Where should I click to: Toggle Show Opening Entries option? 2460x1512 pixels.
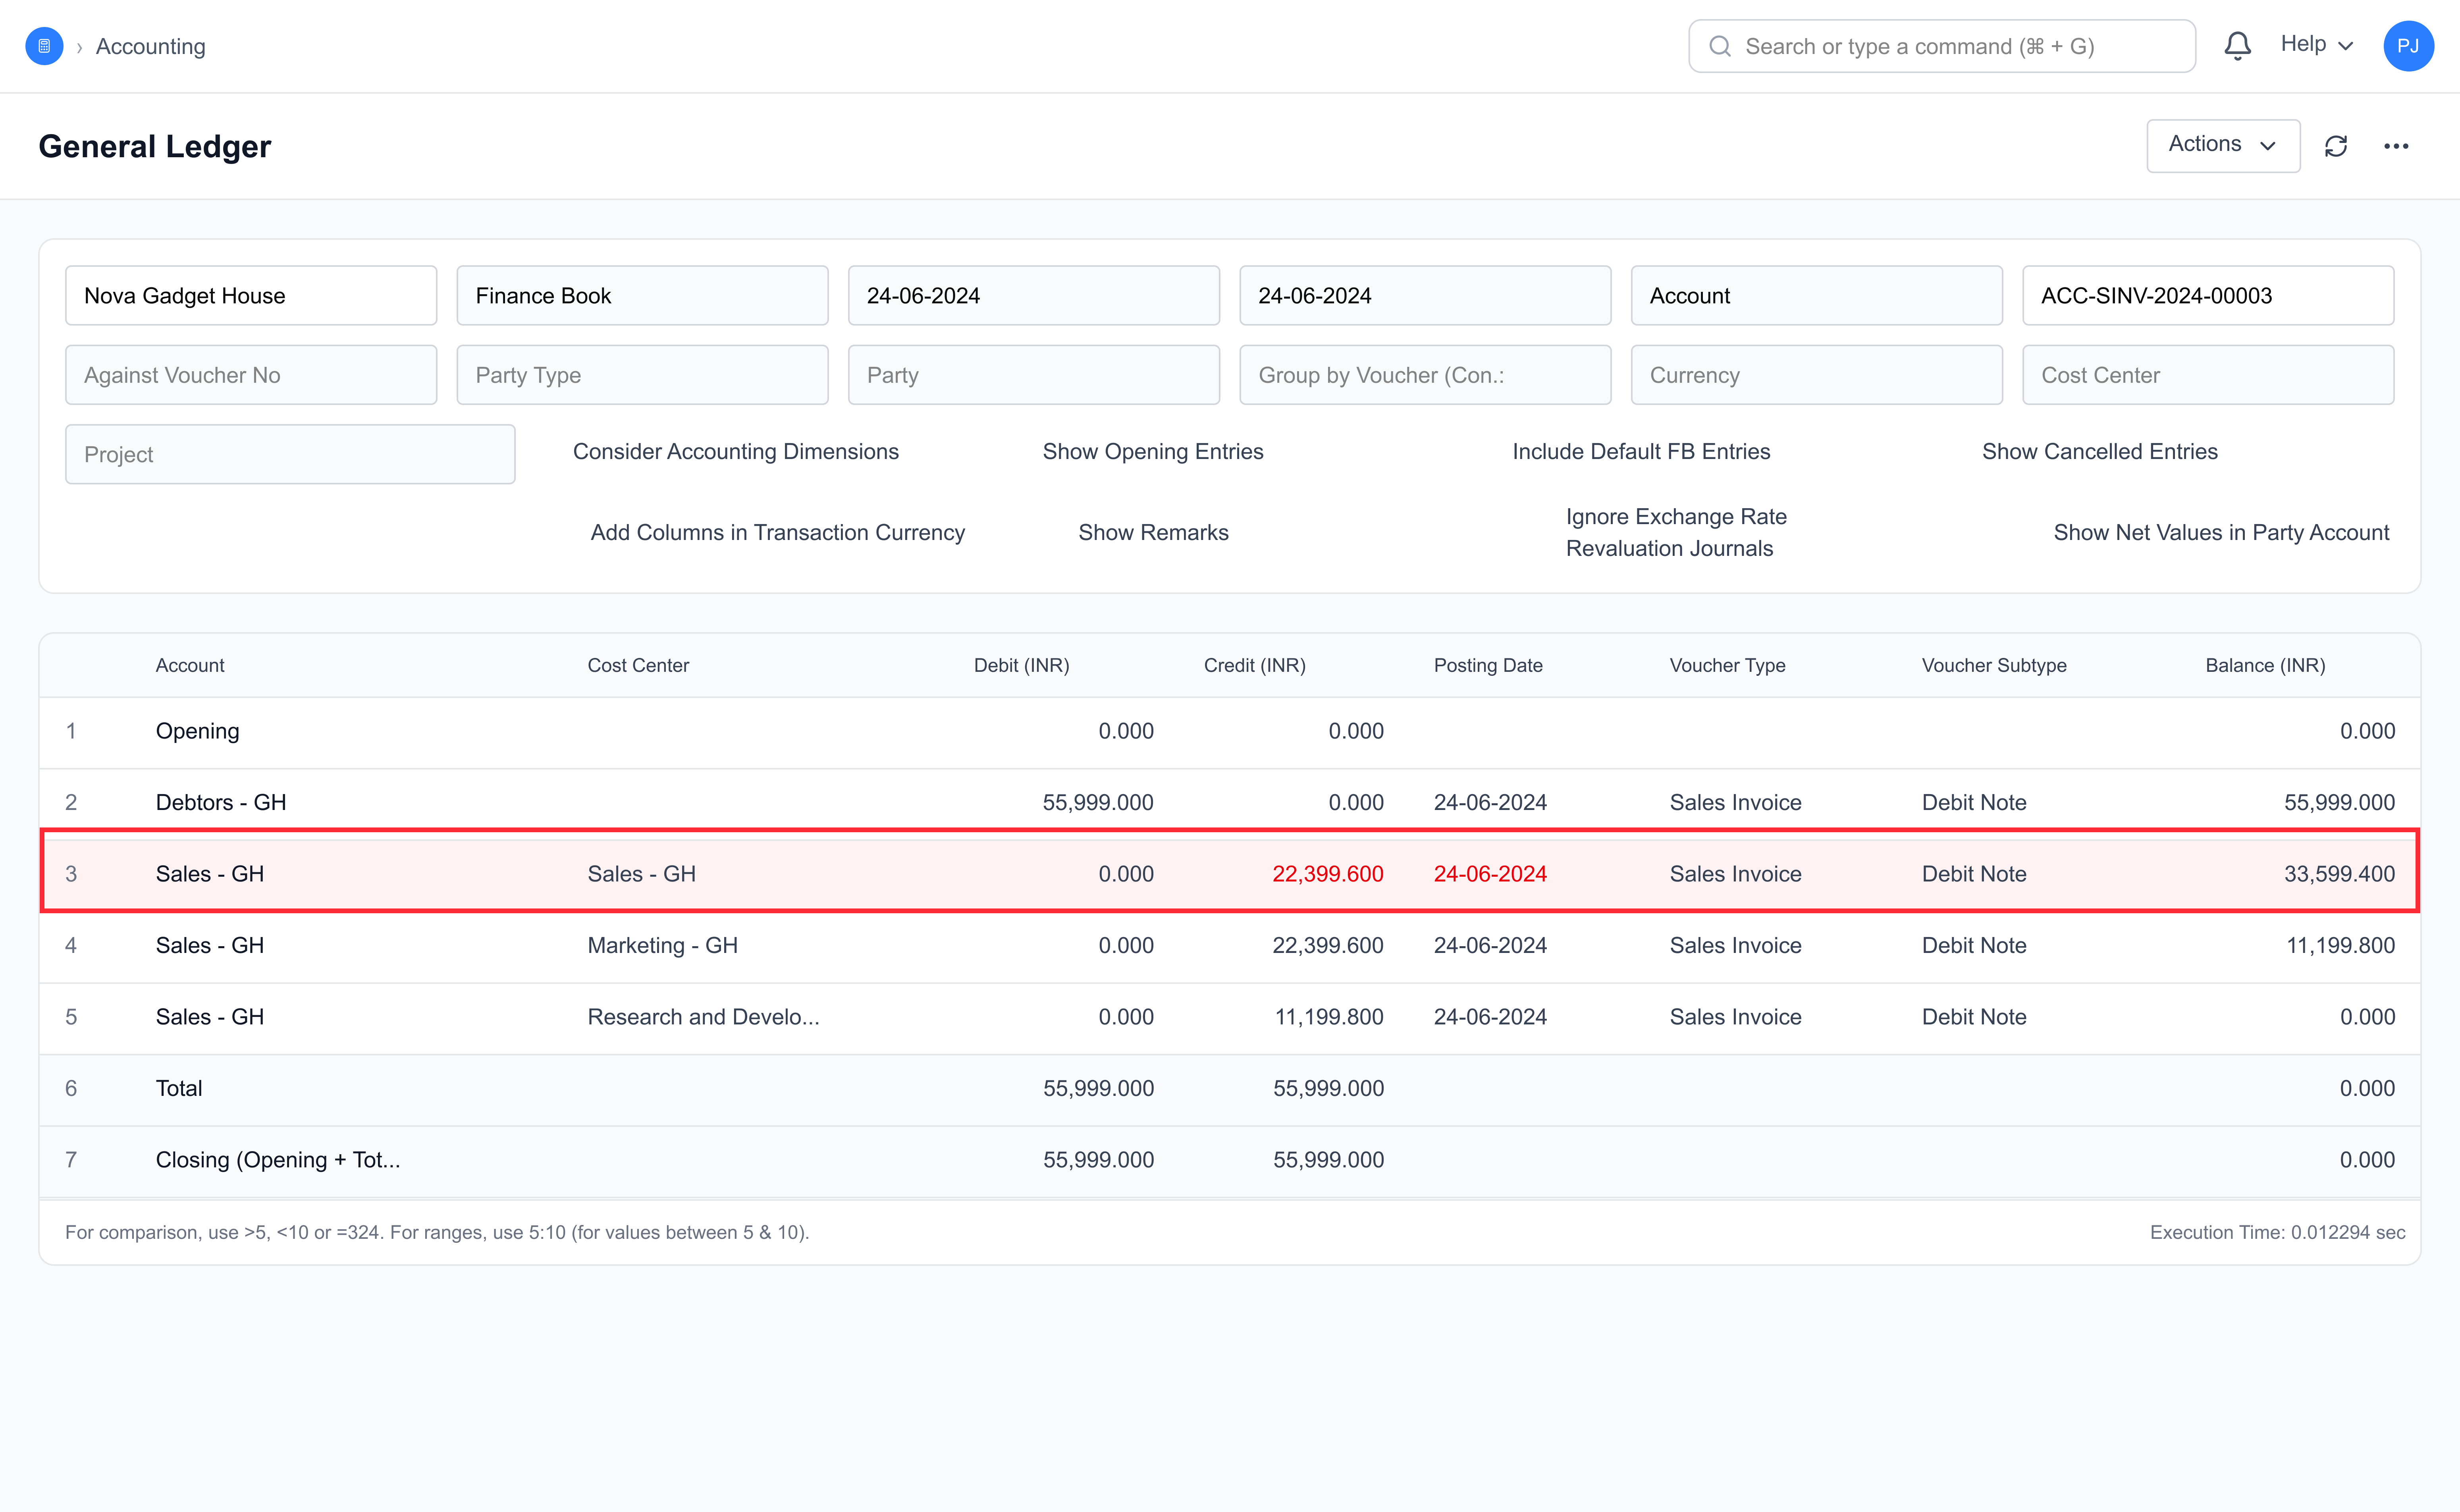pyautogui.click(x=1153, y=451)
